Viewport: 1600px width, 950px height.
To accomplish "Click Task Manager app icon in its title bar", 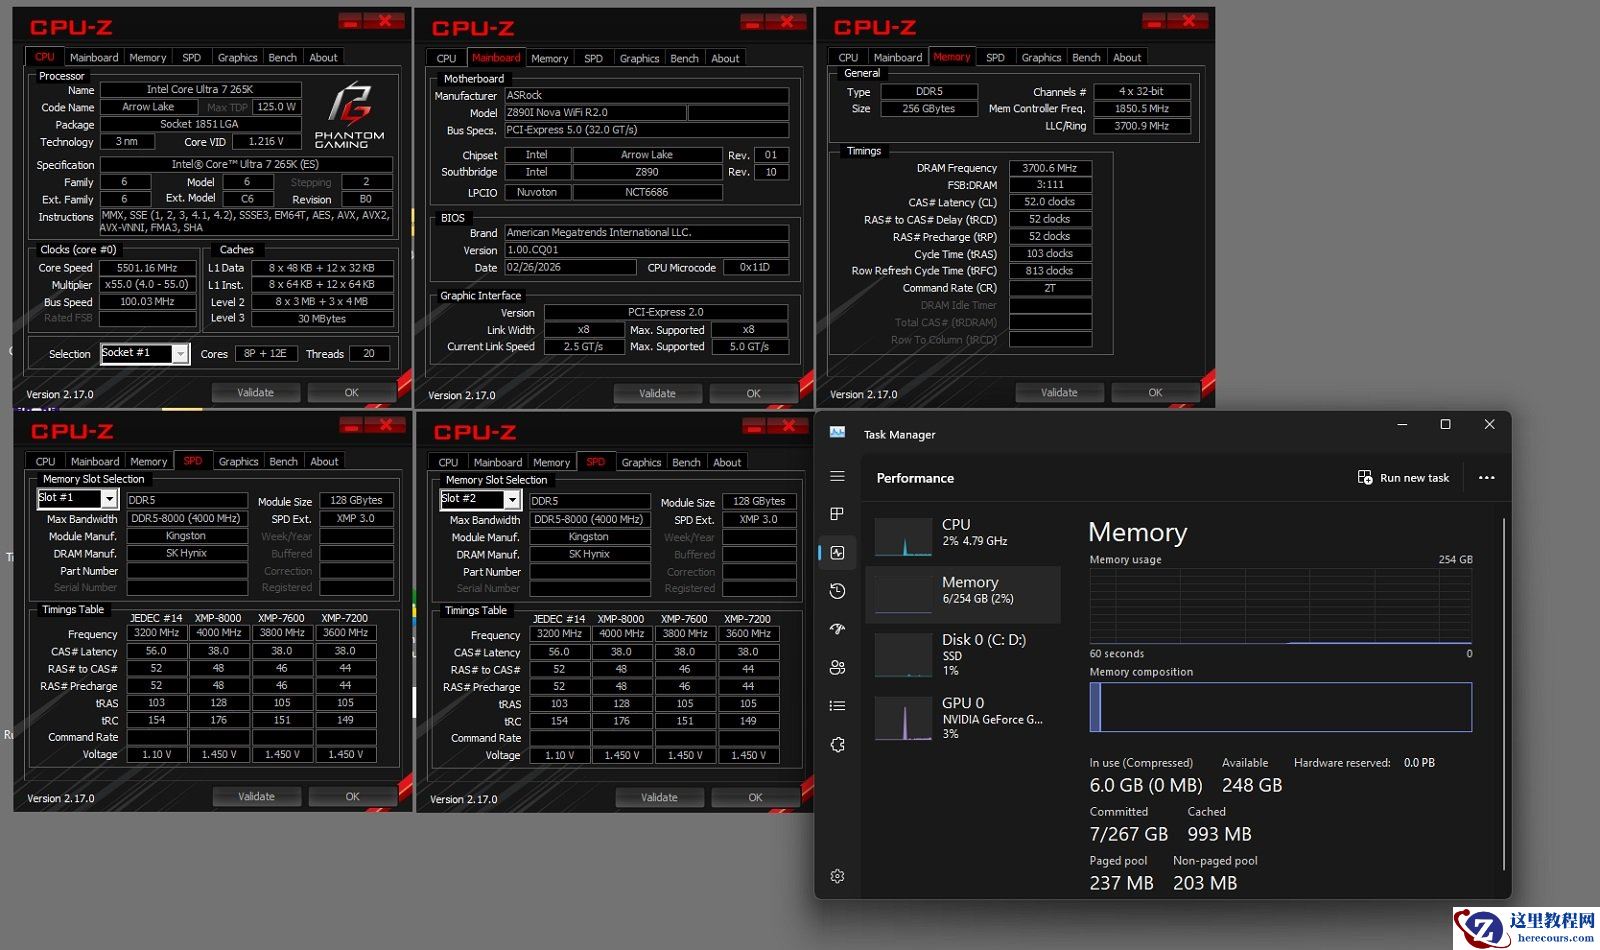I will pyautogui.click(x=837, y=433).
